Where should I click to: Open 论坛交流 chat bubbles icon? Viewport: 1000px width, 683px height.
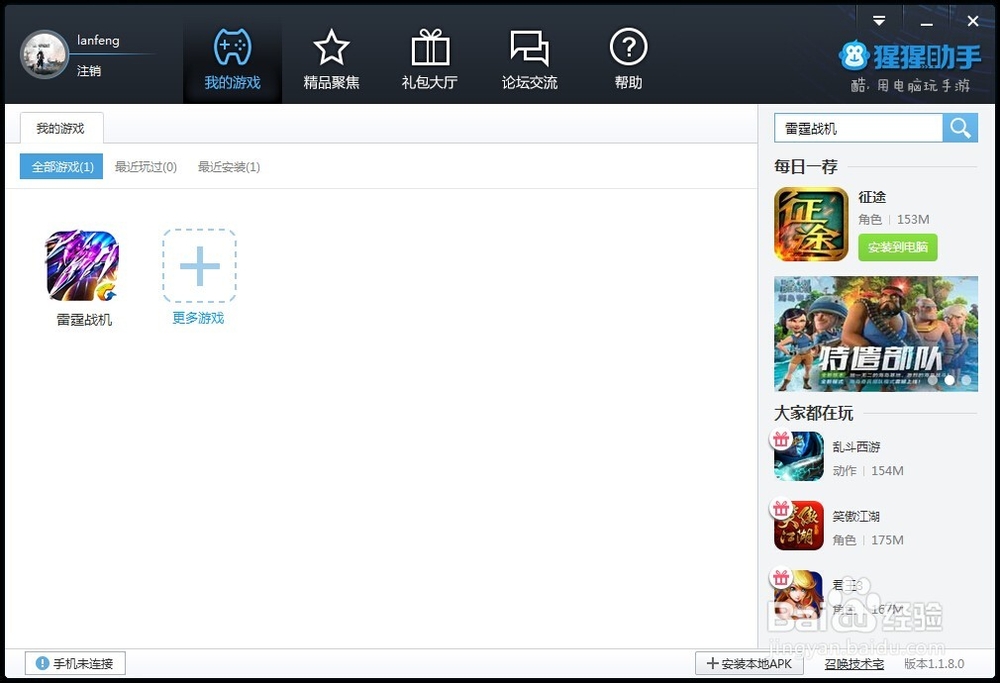(529, 47)
